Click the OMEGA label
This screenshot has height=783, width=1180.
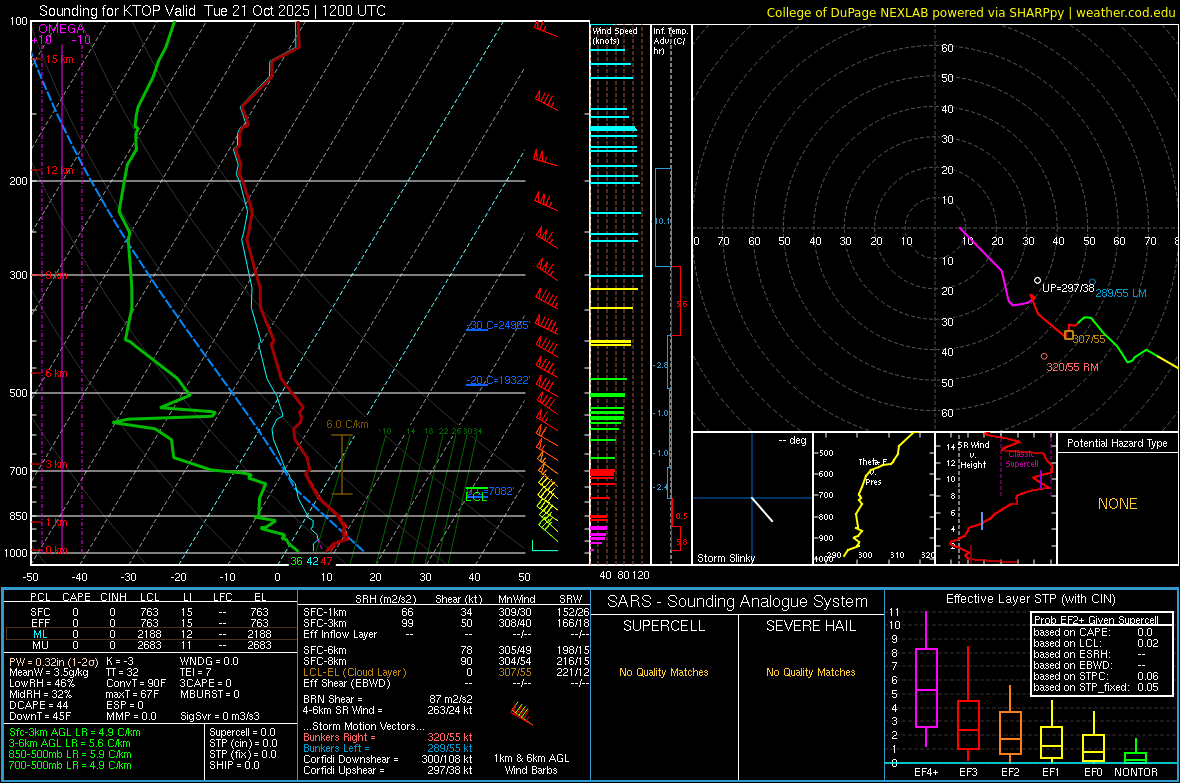[x=62, y=29]
